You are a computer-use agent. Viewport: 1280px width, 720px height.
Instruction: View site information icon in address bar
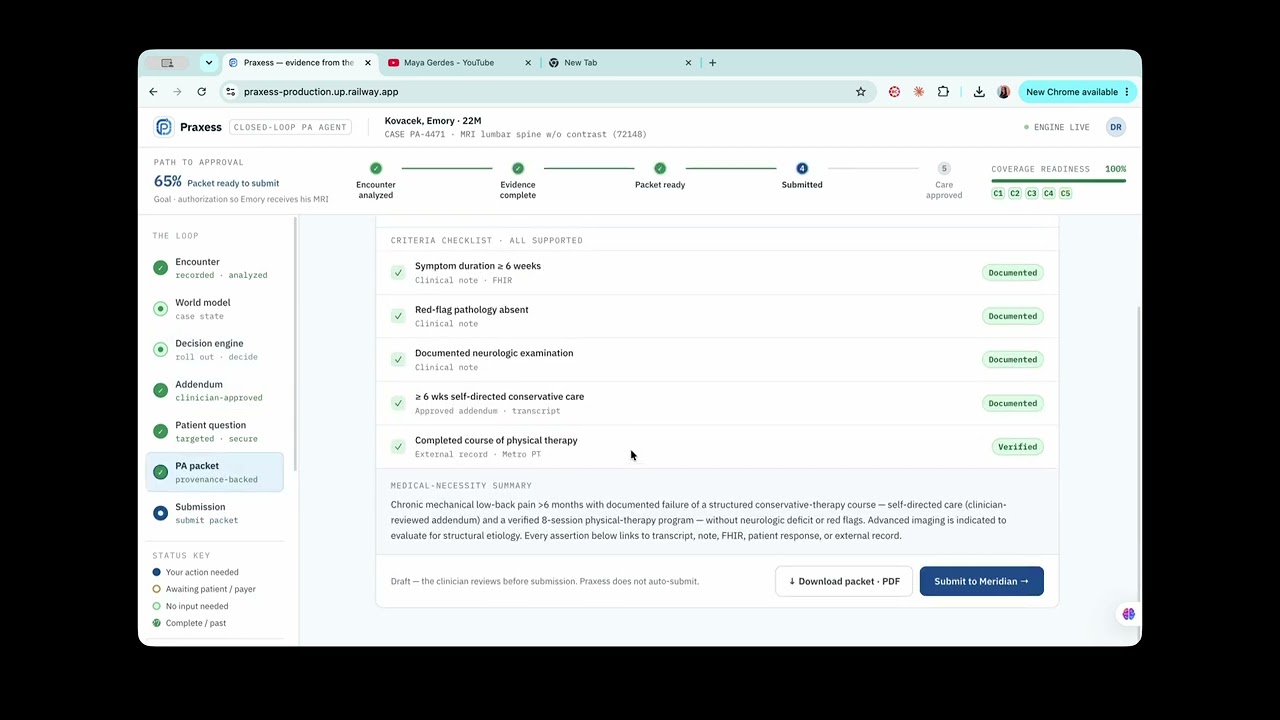pos(231,92)
